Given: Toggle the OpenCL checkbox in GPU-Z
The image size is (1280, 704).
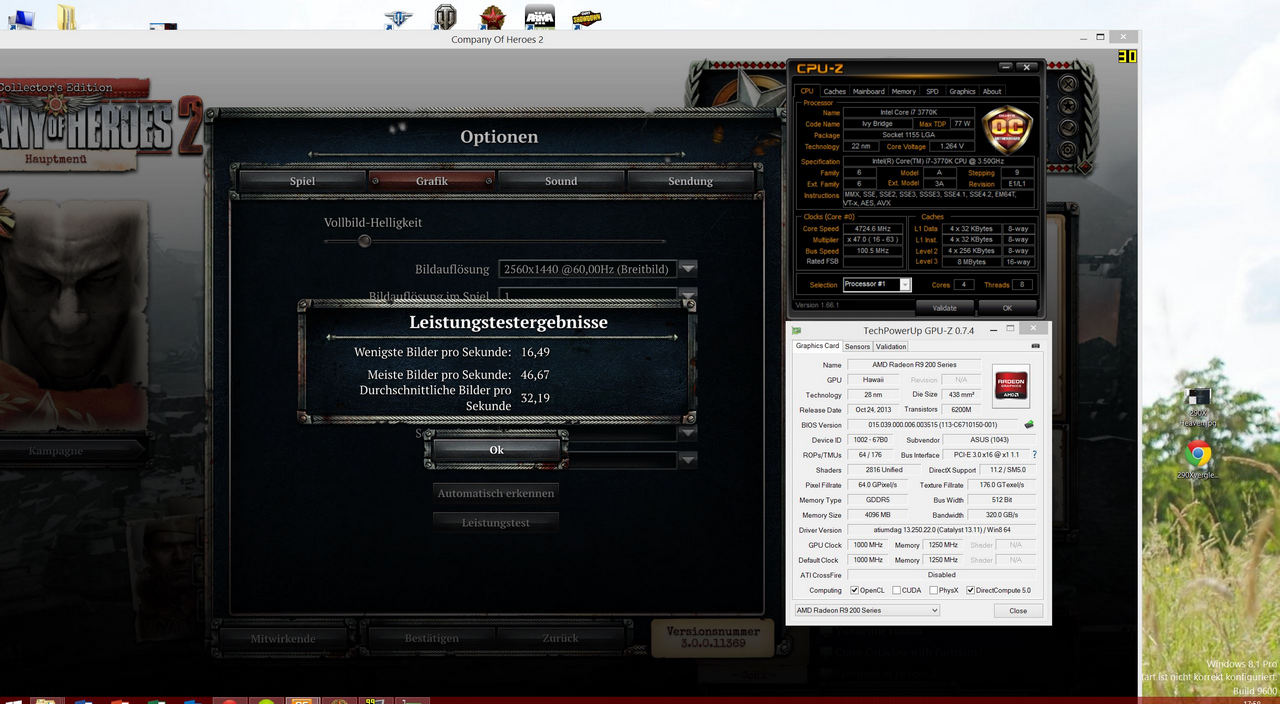Looking at the screenshot, I should (x=855, y=590).
